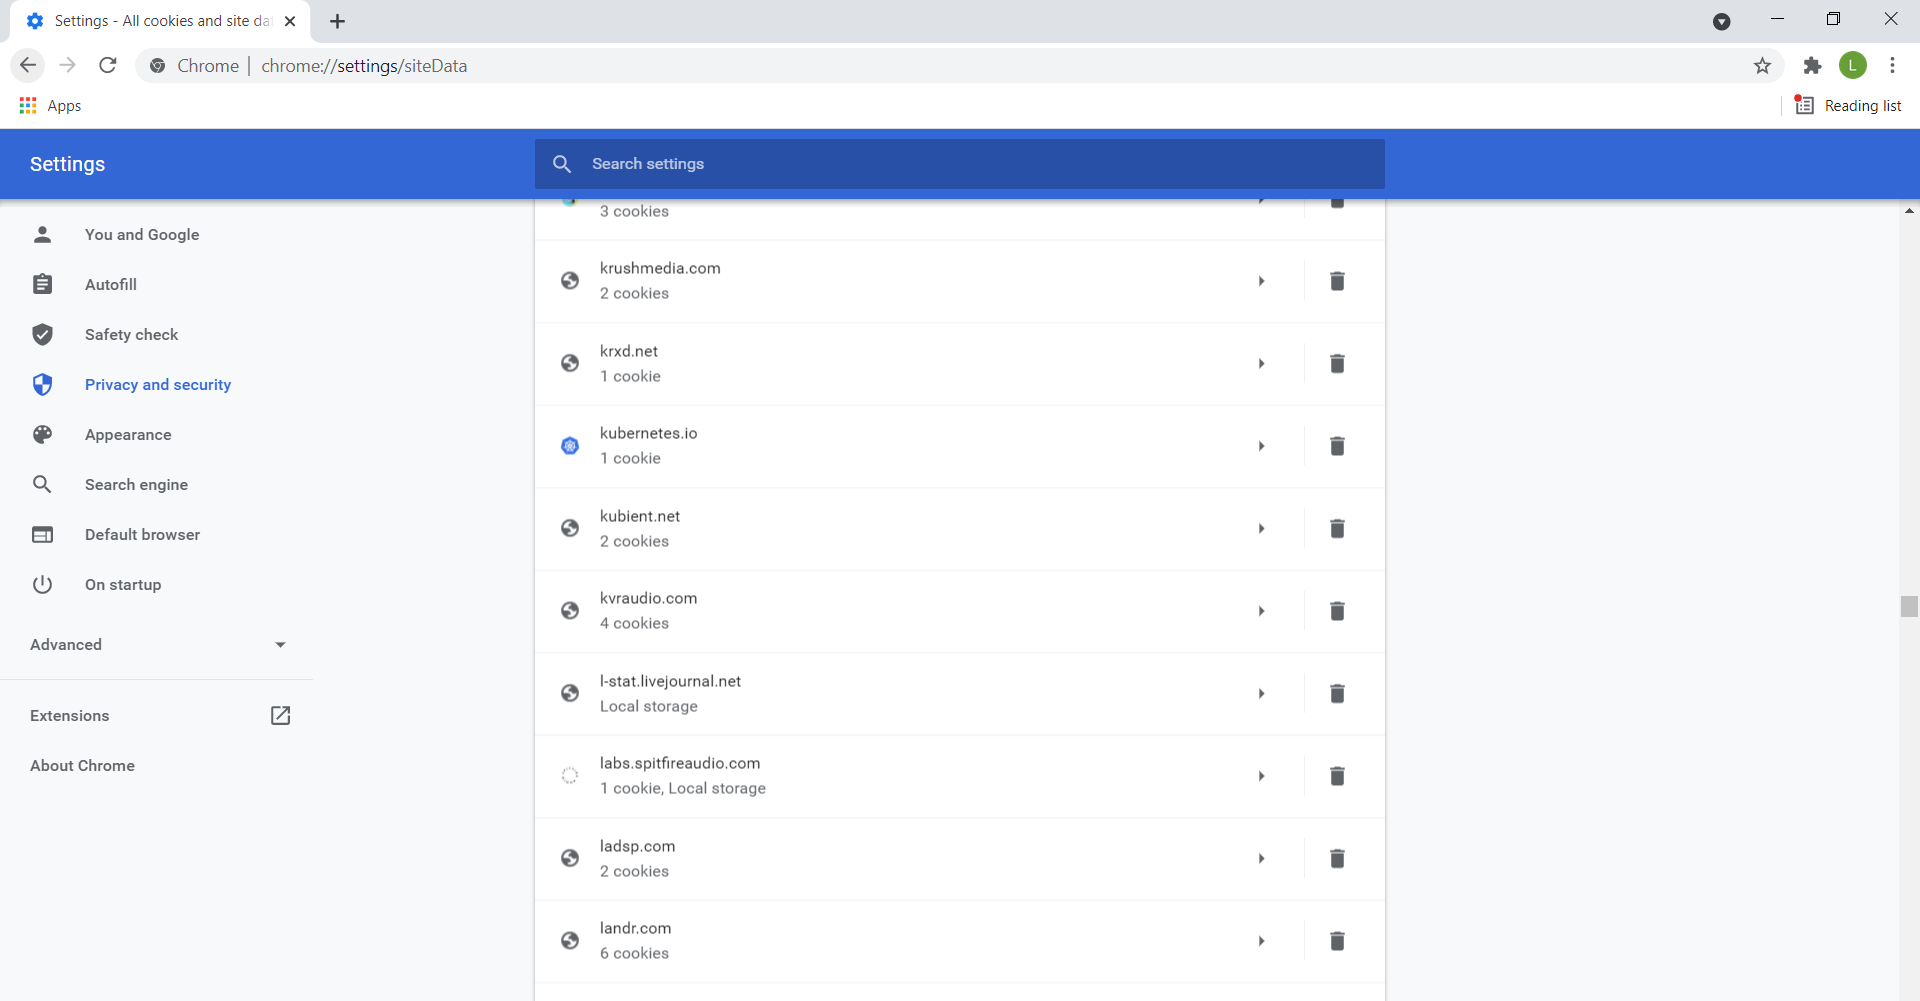Image resolution: width=1920 pixels, height=1001 pixels.
Task: Expand kubient.net cookie details
Action: [1262, 529]
